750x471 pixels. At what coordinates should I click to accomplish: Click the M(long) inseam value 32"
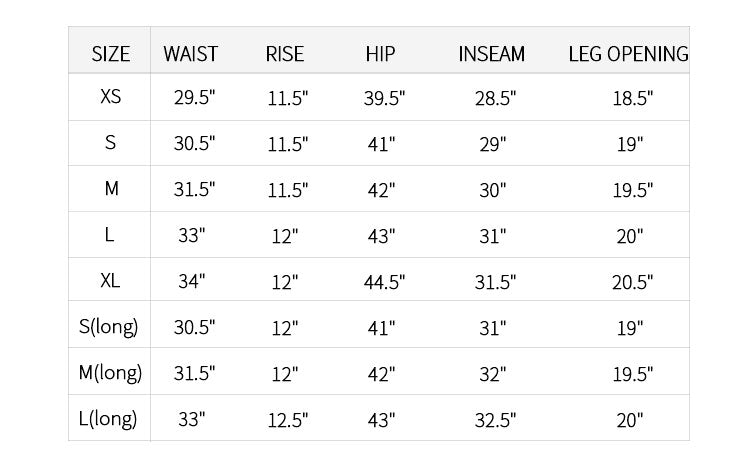(x=493, y=374)
